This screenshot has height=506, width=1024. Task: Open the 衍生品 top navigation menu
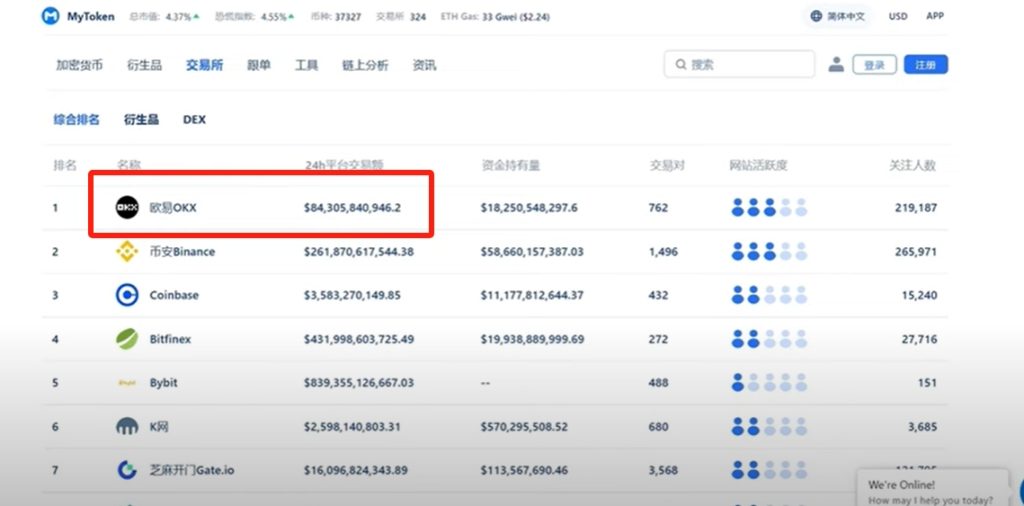click(144, 65)
